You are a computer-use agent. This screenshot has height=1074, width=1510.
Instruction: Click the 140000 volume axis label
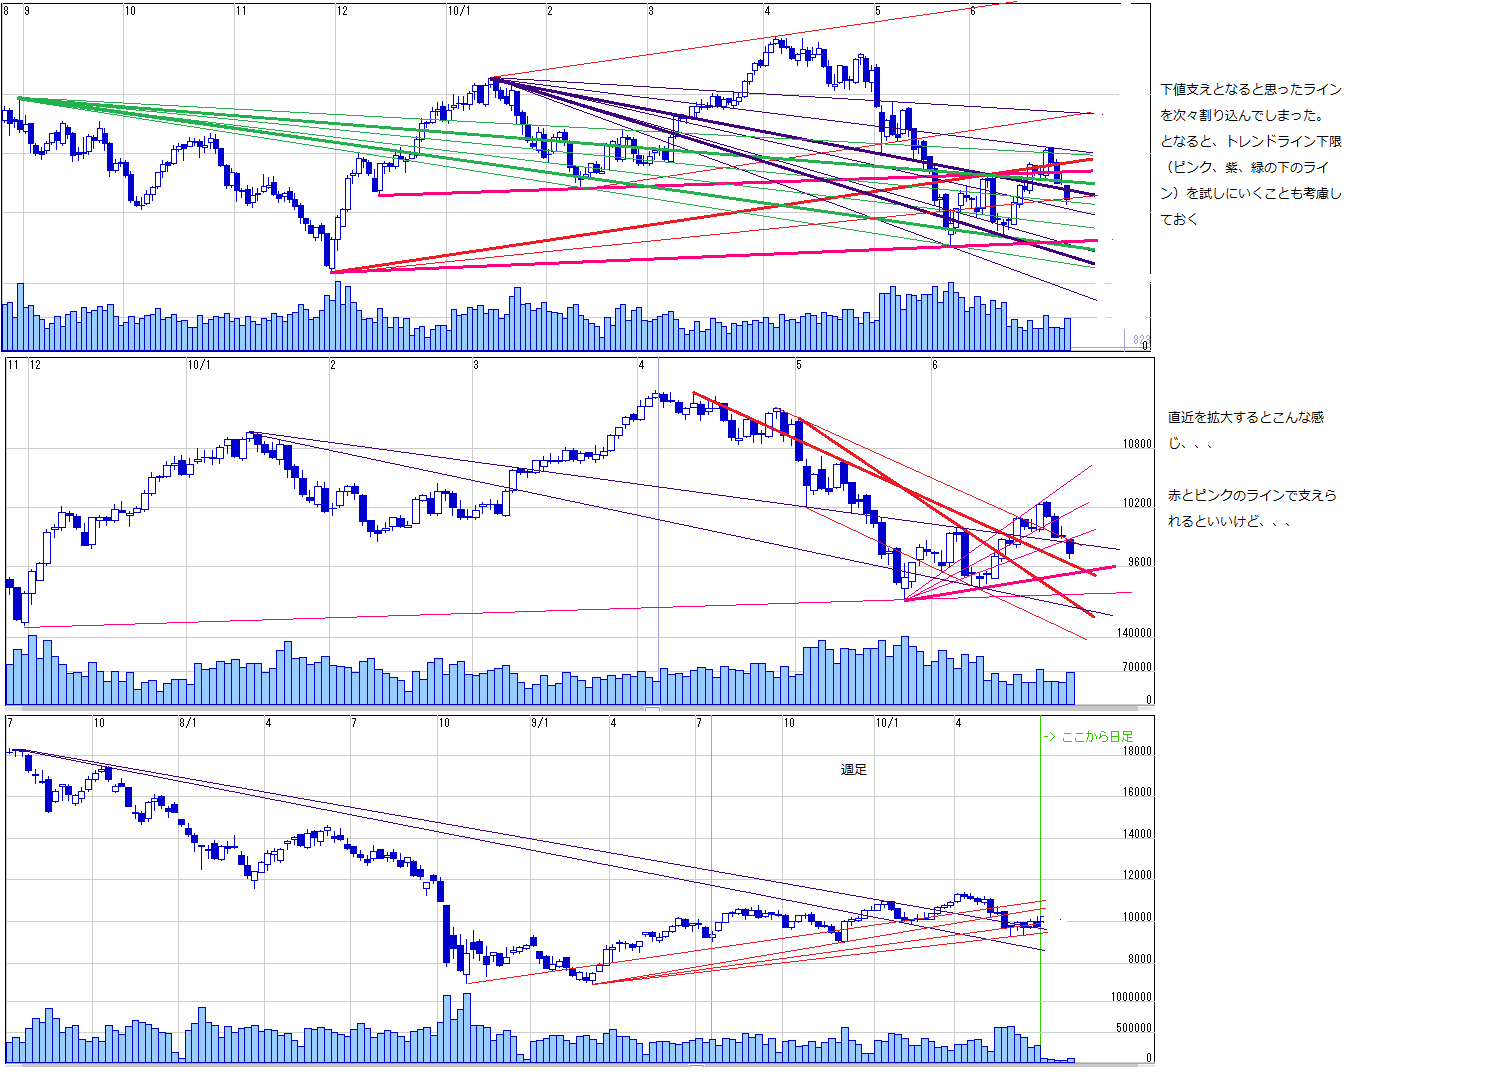(1134, 633)
